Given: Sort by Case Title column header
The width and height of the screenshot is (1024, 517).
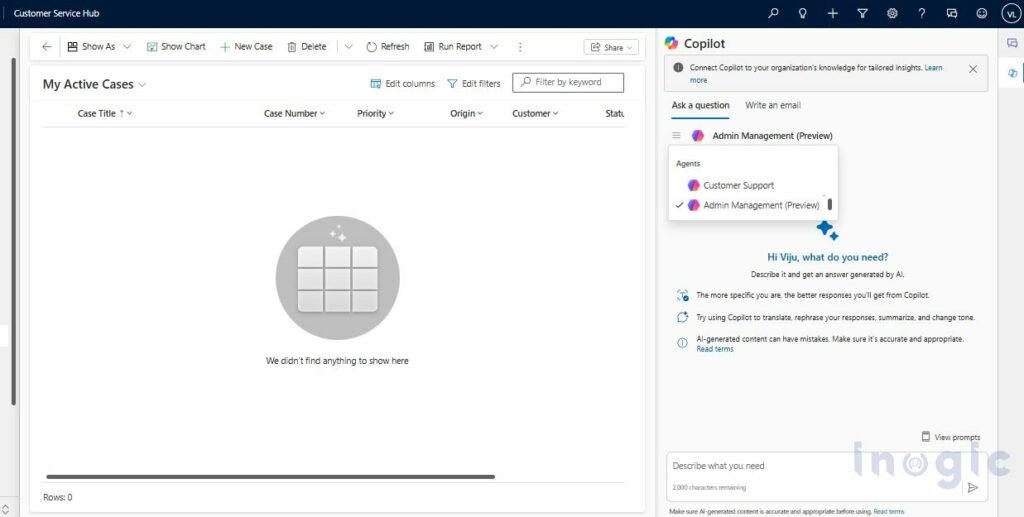Looking at the screenshot, I should click(x=104, y=114).
